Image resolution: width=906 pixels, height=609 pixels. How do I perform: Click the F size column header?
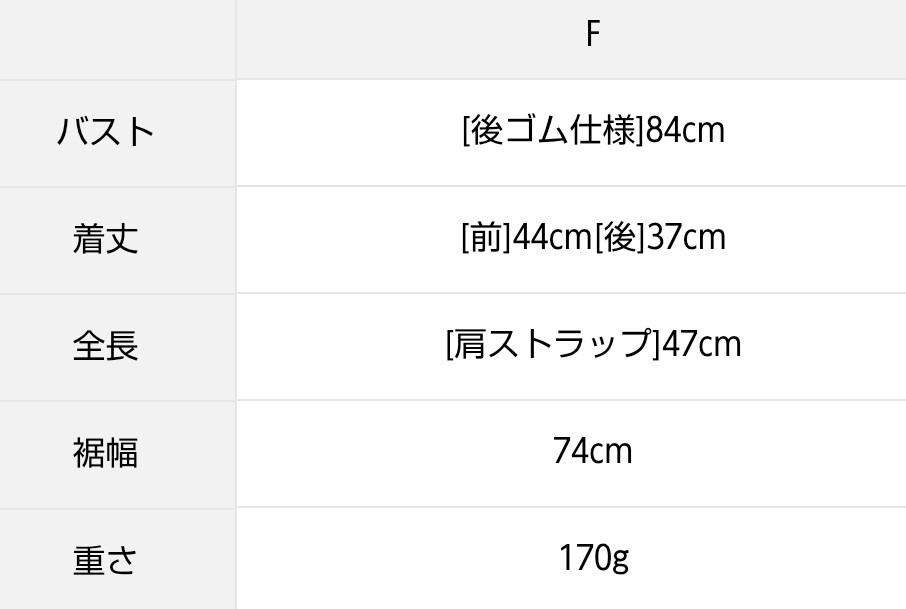click(x=592, y=35)
